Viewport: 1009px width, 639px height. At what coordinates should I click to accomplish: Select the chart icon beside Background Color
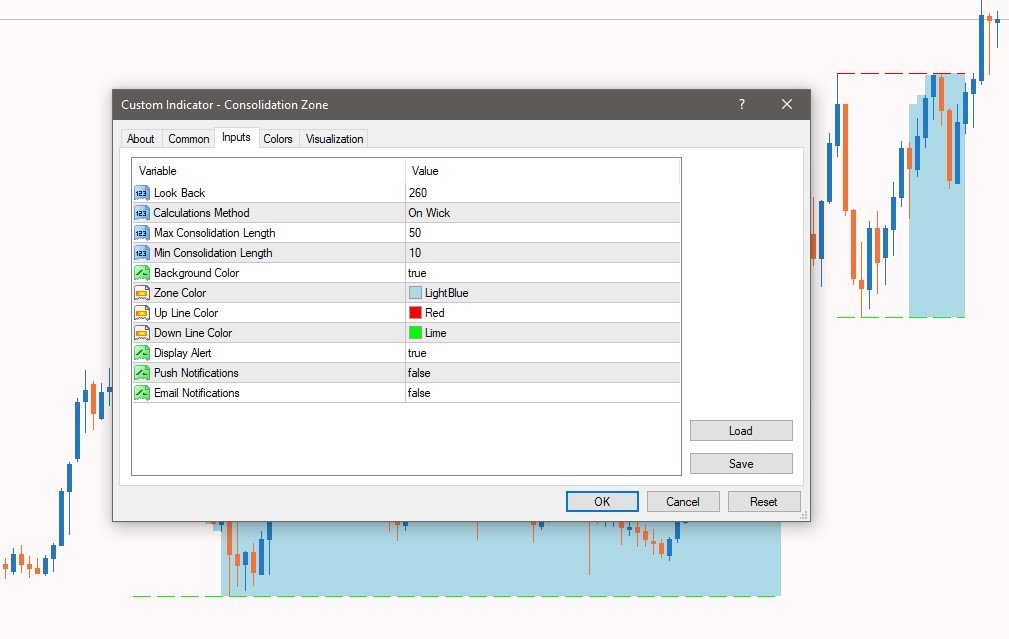[140, 272]
